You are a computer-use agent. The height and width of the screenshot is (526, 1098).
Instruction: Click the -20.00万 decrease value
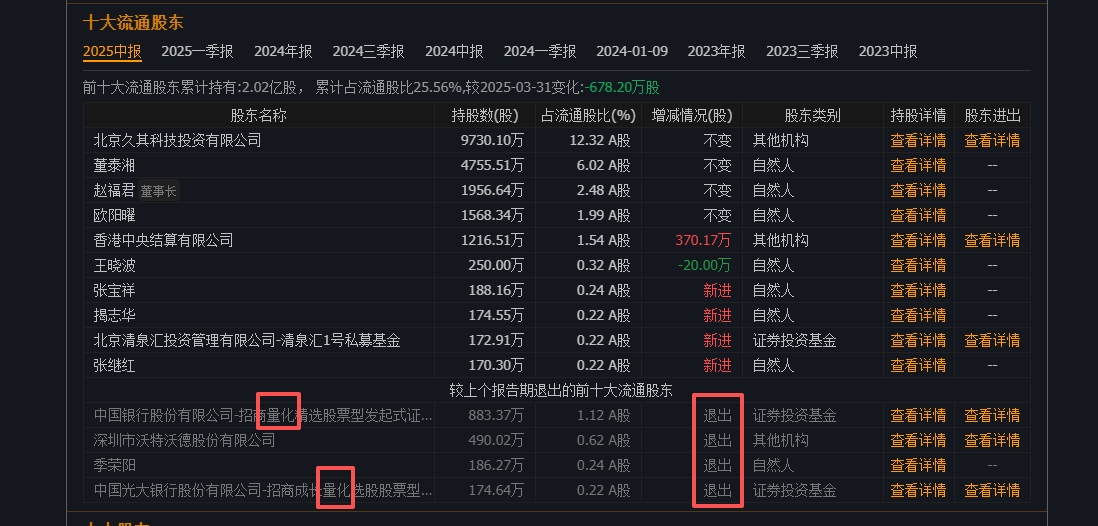click(704, 265)
